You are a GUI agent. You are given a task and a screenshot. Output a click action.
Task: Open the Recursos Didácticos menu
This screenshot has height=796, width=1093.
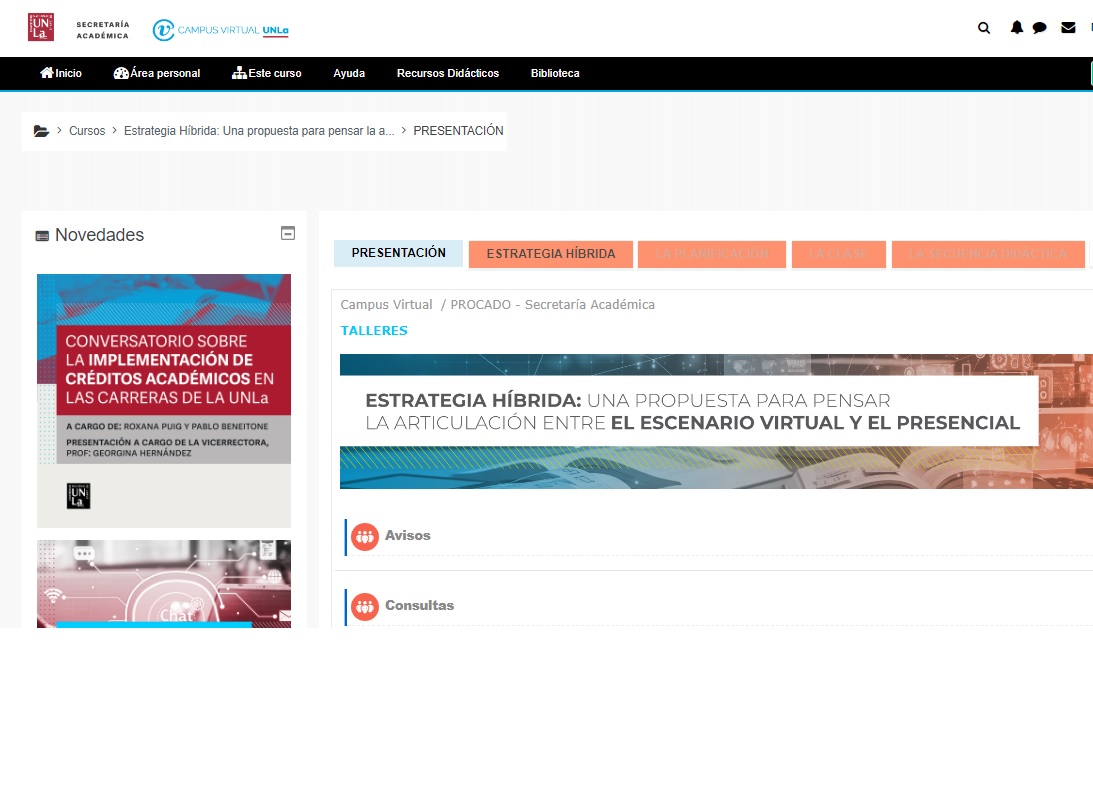click(447, 73)
